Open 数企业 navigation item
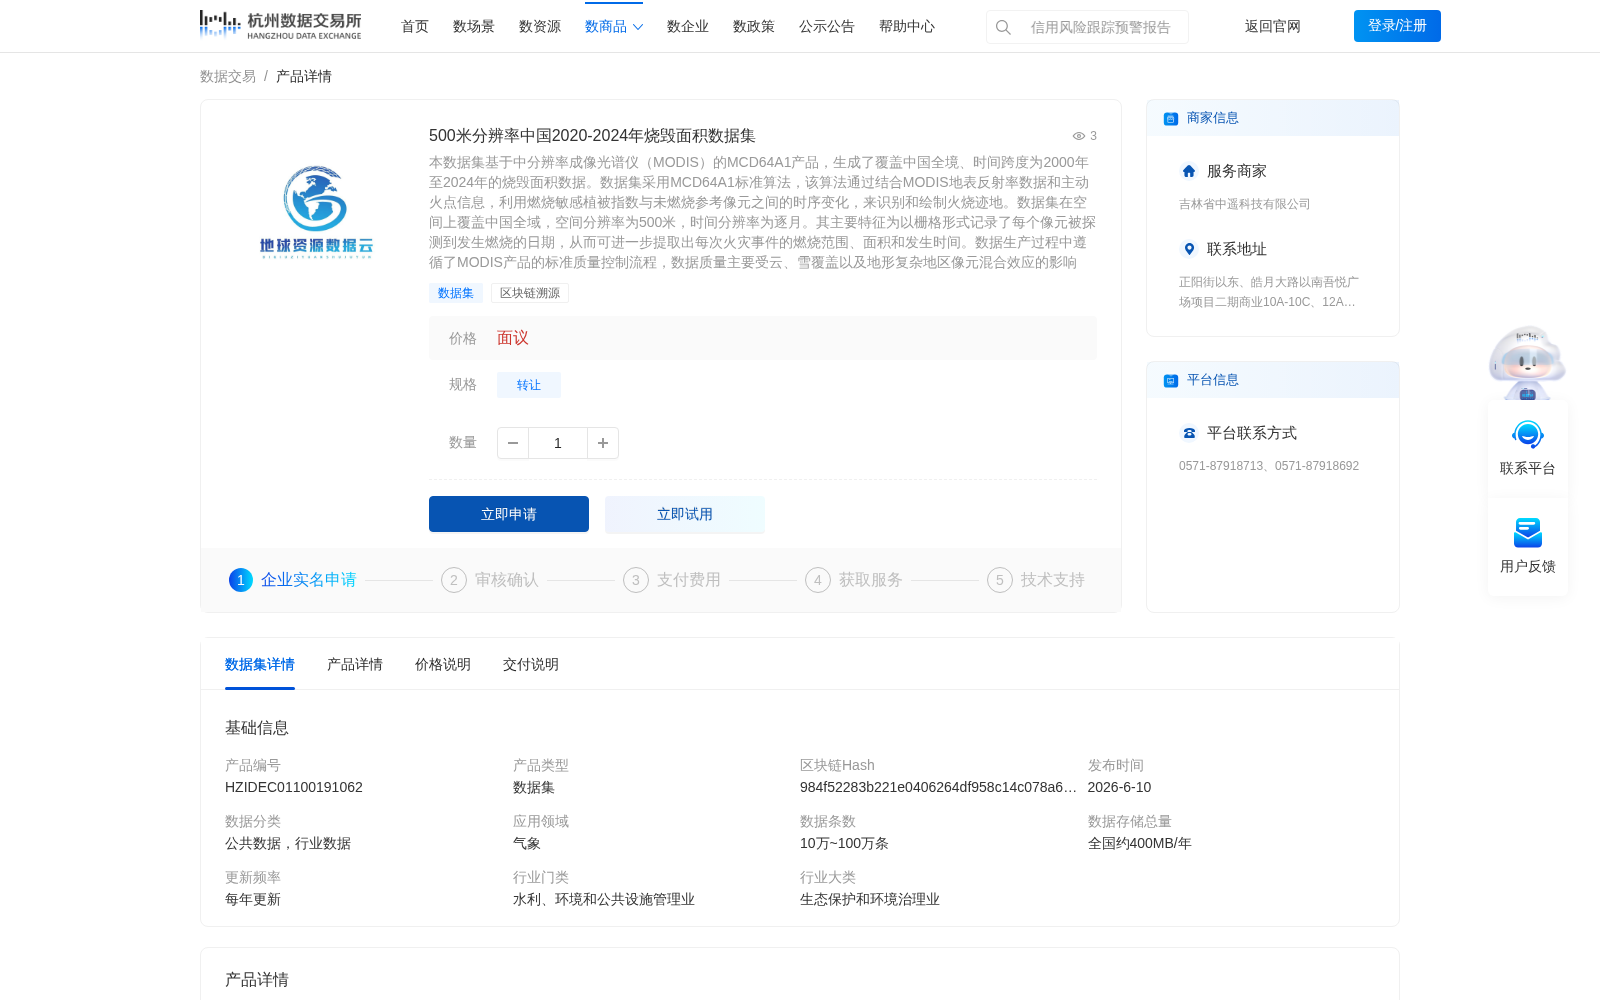The height and width of the screenshot is (1000, 1600). click(x=688, y=27)
